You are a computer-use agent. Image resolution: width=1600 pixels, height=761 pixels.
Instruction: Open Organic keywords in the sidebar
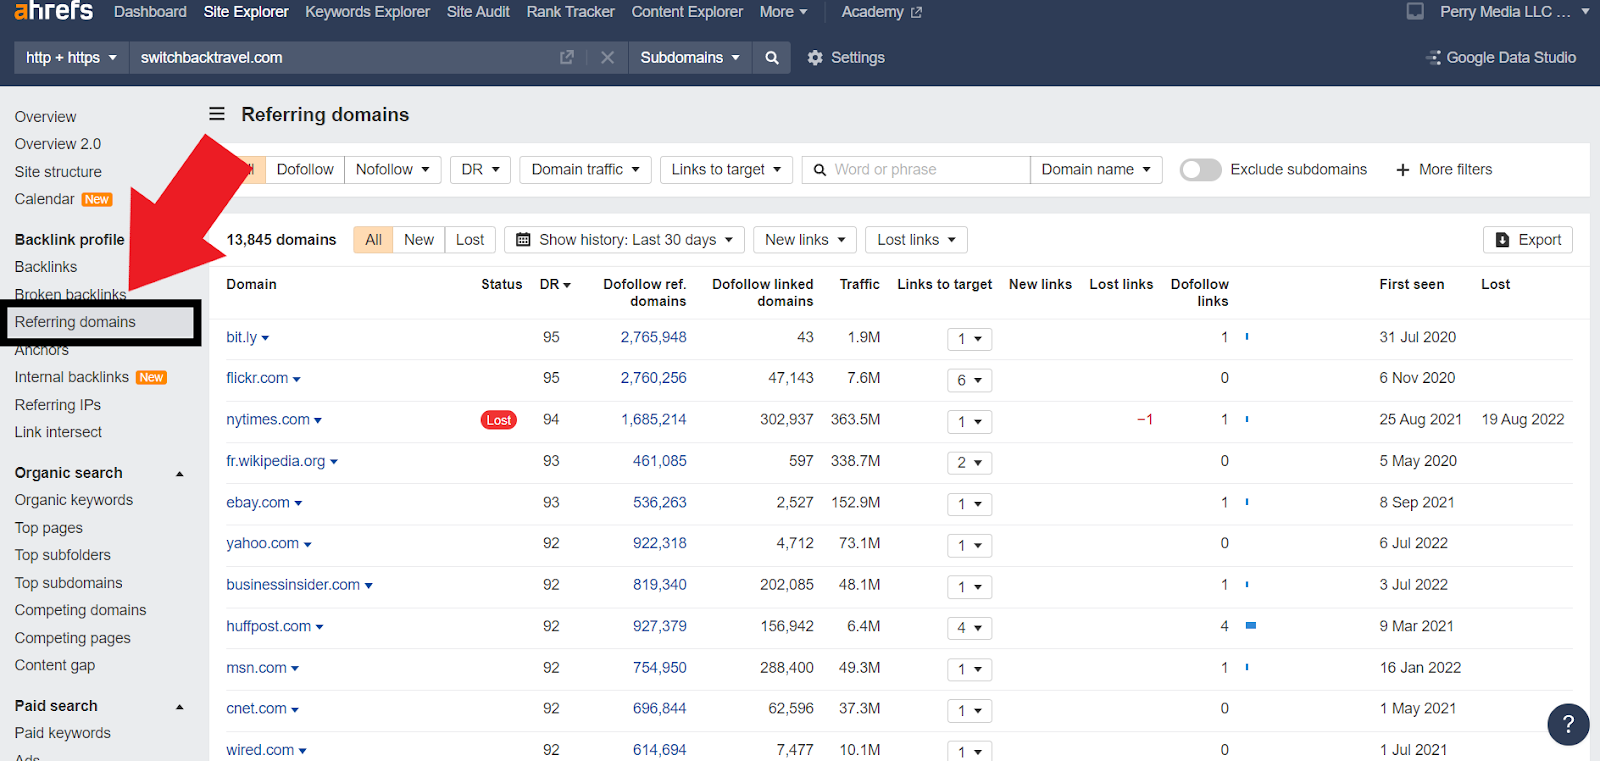pyautogui.click(x=74, y=500)
